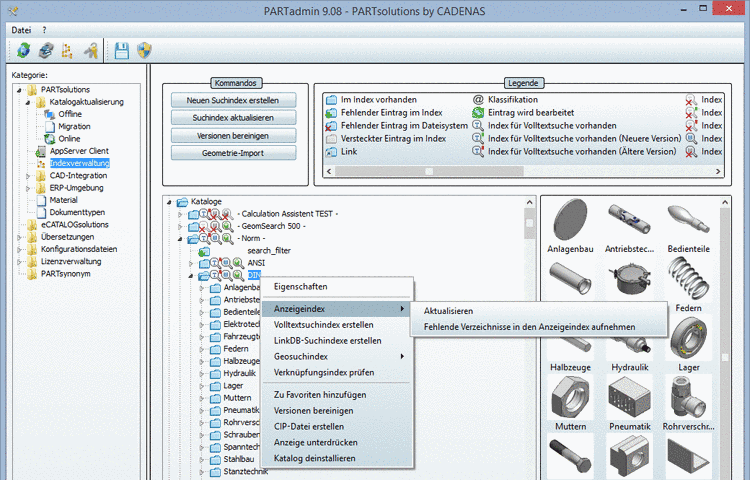750x480 pixels.
Task: Choose Anzeige unterdrücken
Action: pyautogui.click(x=337, y=443)
